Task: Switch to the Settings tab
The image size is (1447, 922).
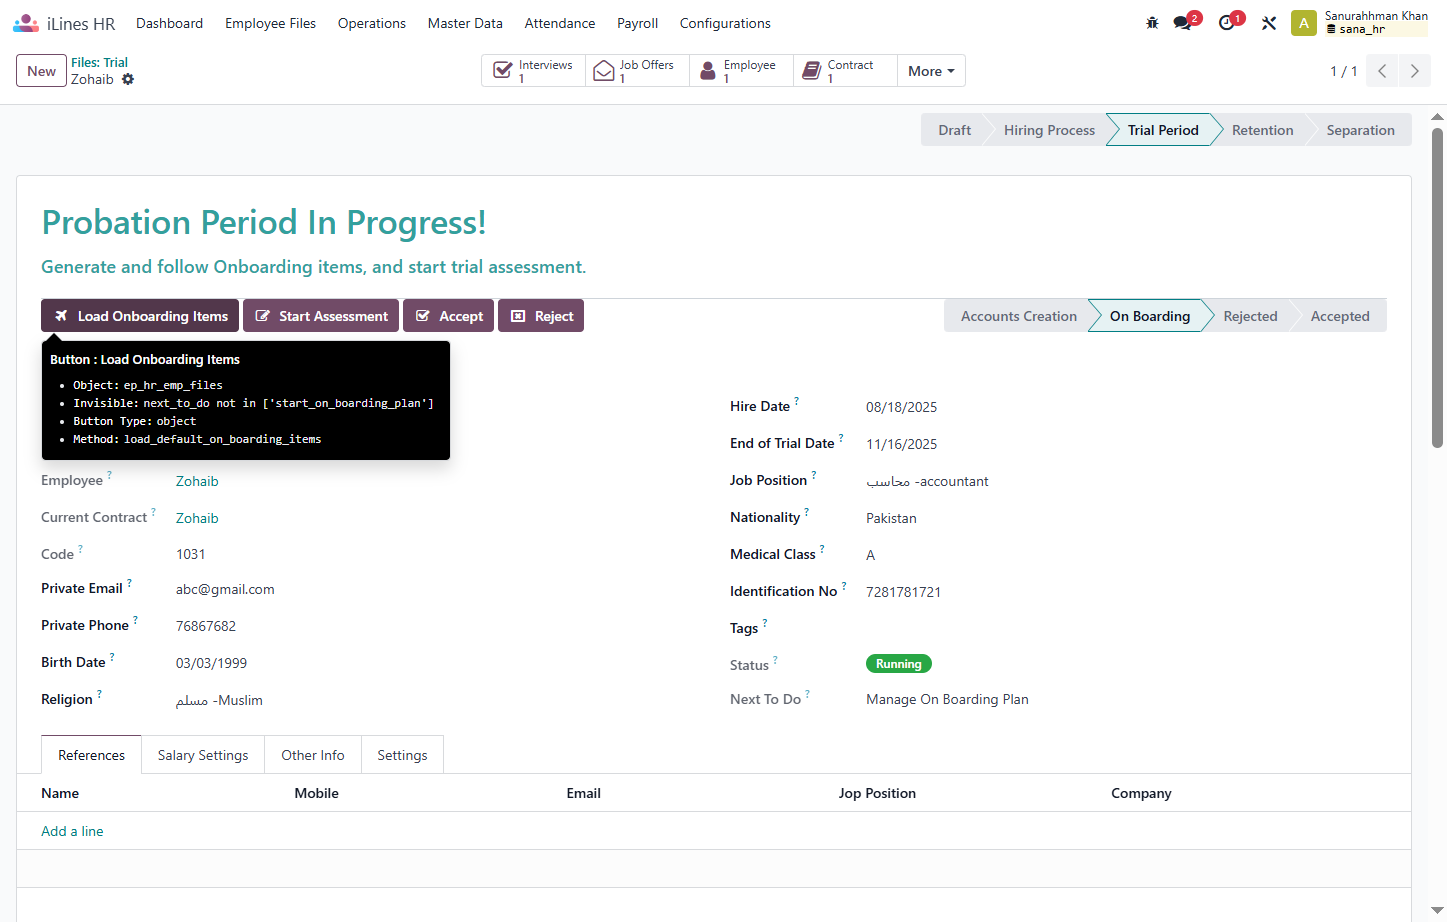Action: click(x=402, y=755)
